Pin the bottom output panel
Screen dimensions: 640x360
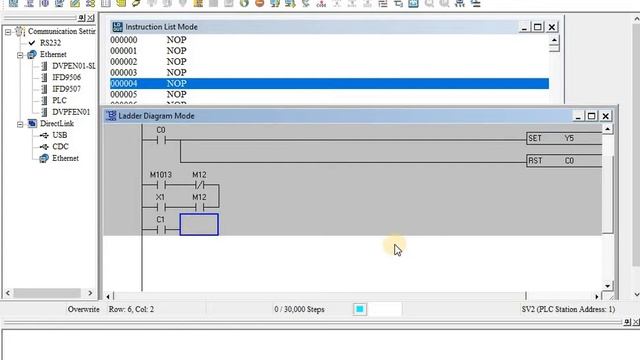(x=627, y=322)
